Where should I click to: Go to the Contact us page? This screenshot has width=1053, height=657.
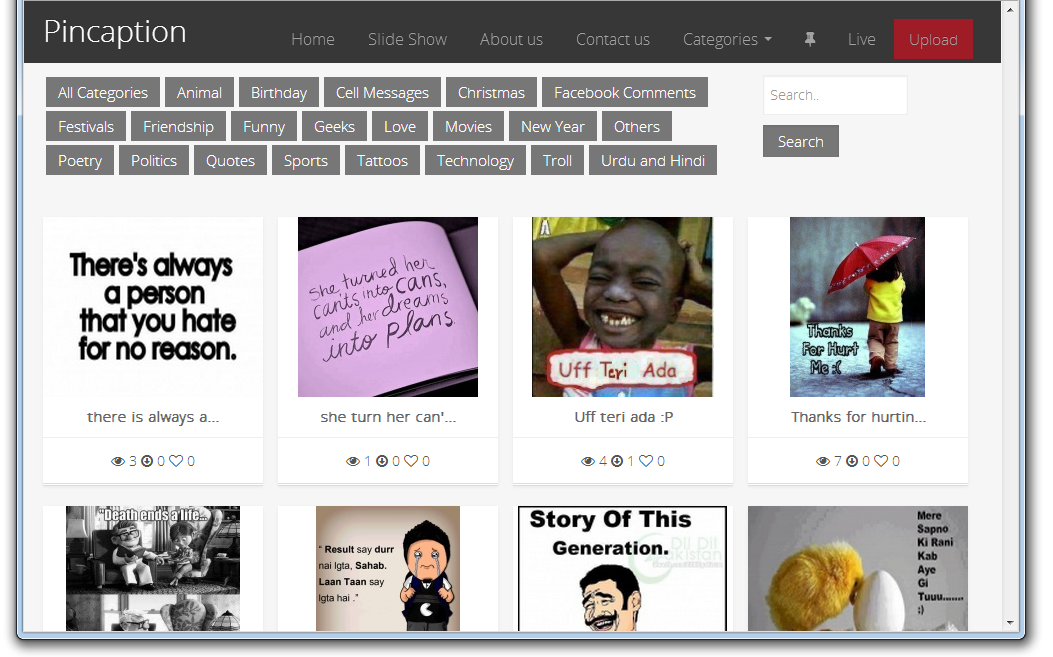click(612, 40)
